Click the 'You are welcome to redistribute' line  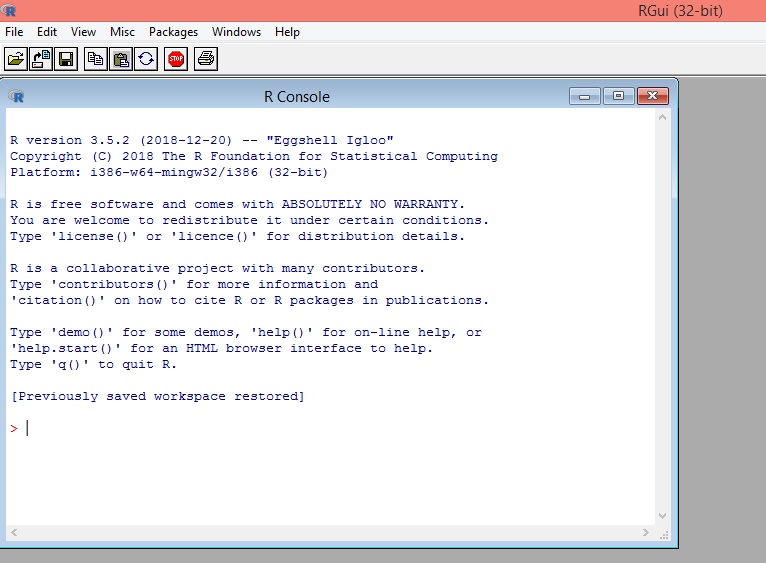pos(249,220)
